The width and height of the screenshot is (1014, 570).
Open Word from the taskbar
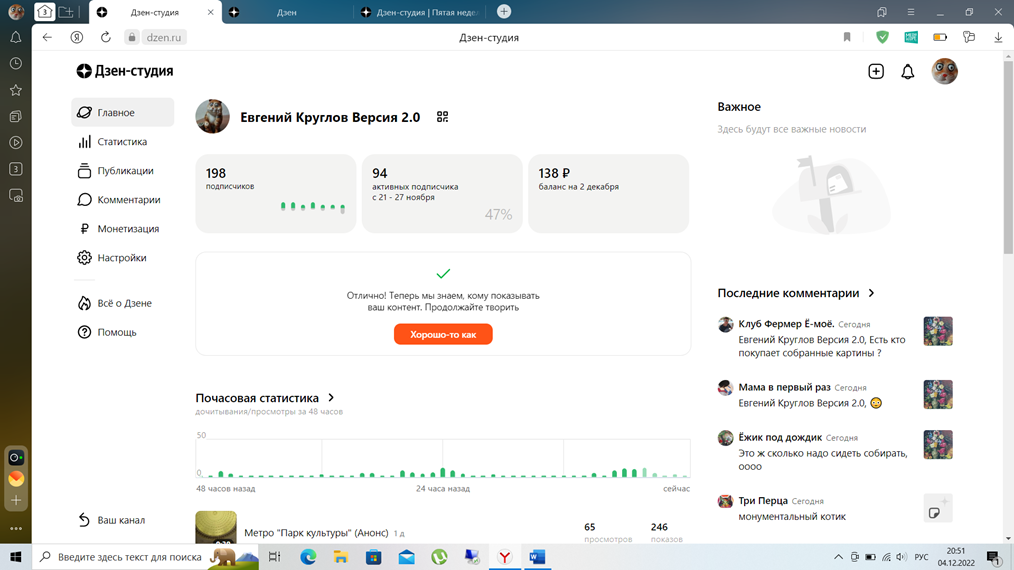click(537, 557)
